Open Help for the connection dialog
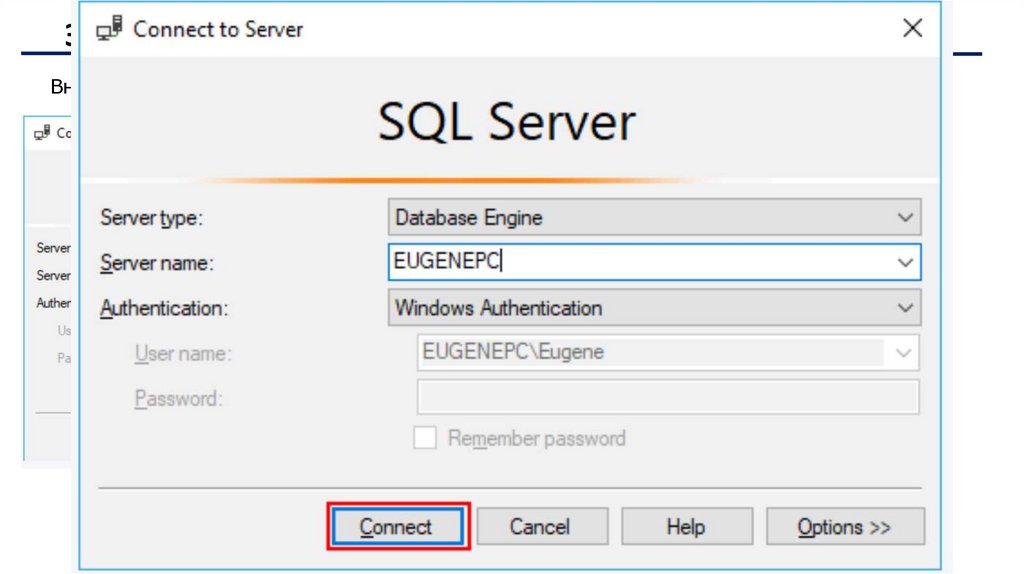Viewport: 1024px width, 574px height. [686, 527]
